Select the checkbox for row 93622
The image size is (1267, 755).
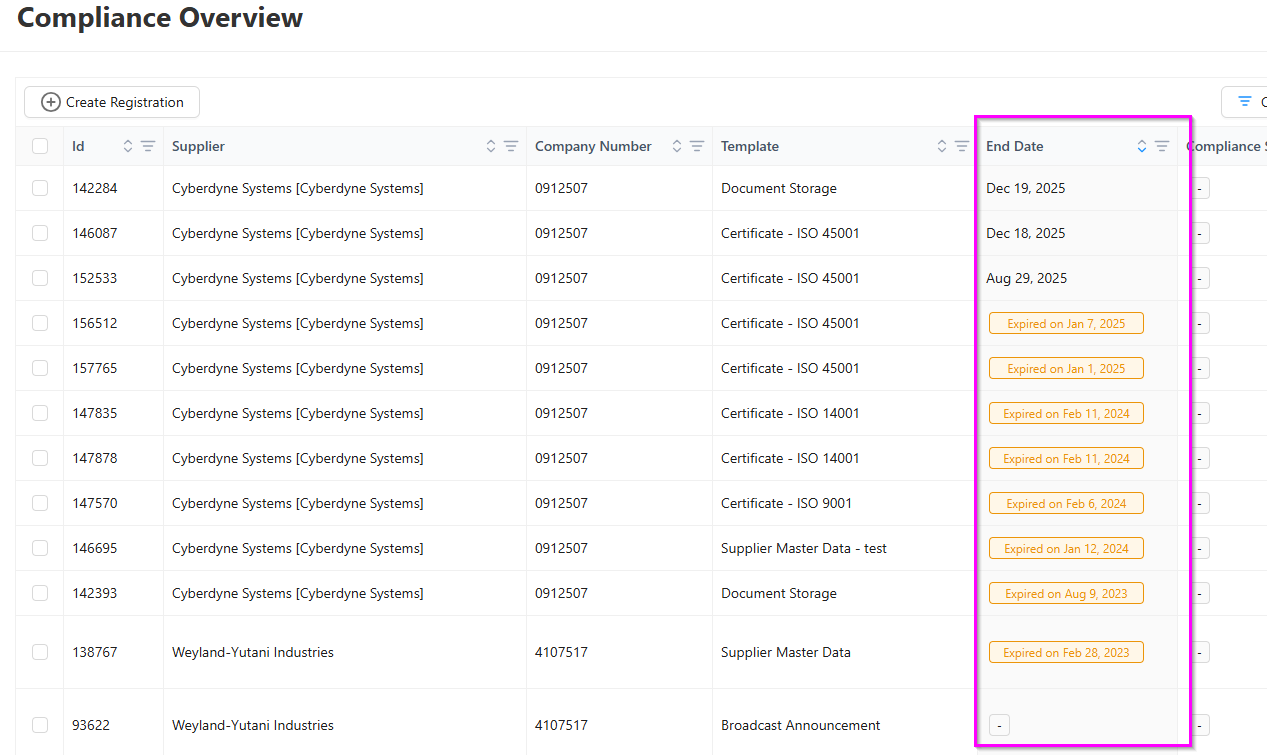(40, 725)
